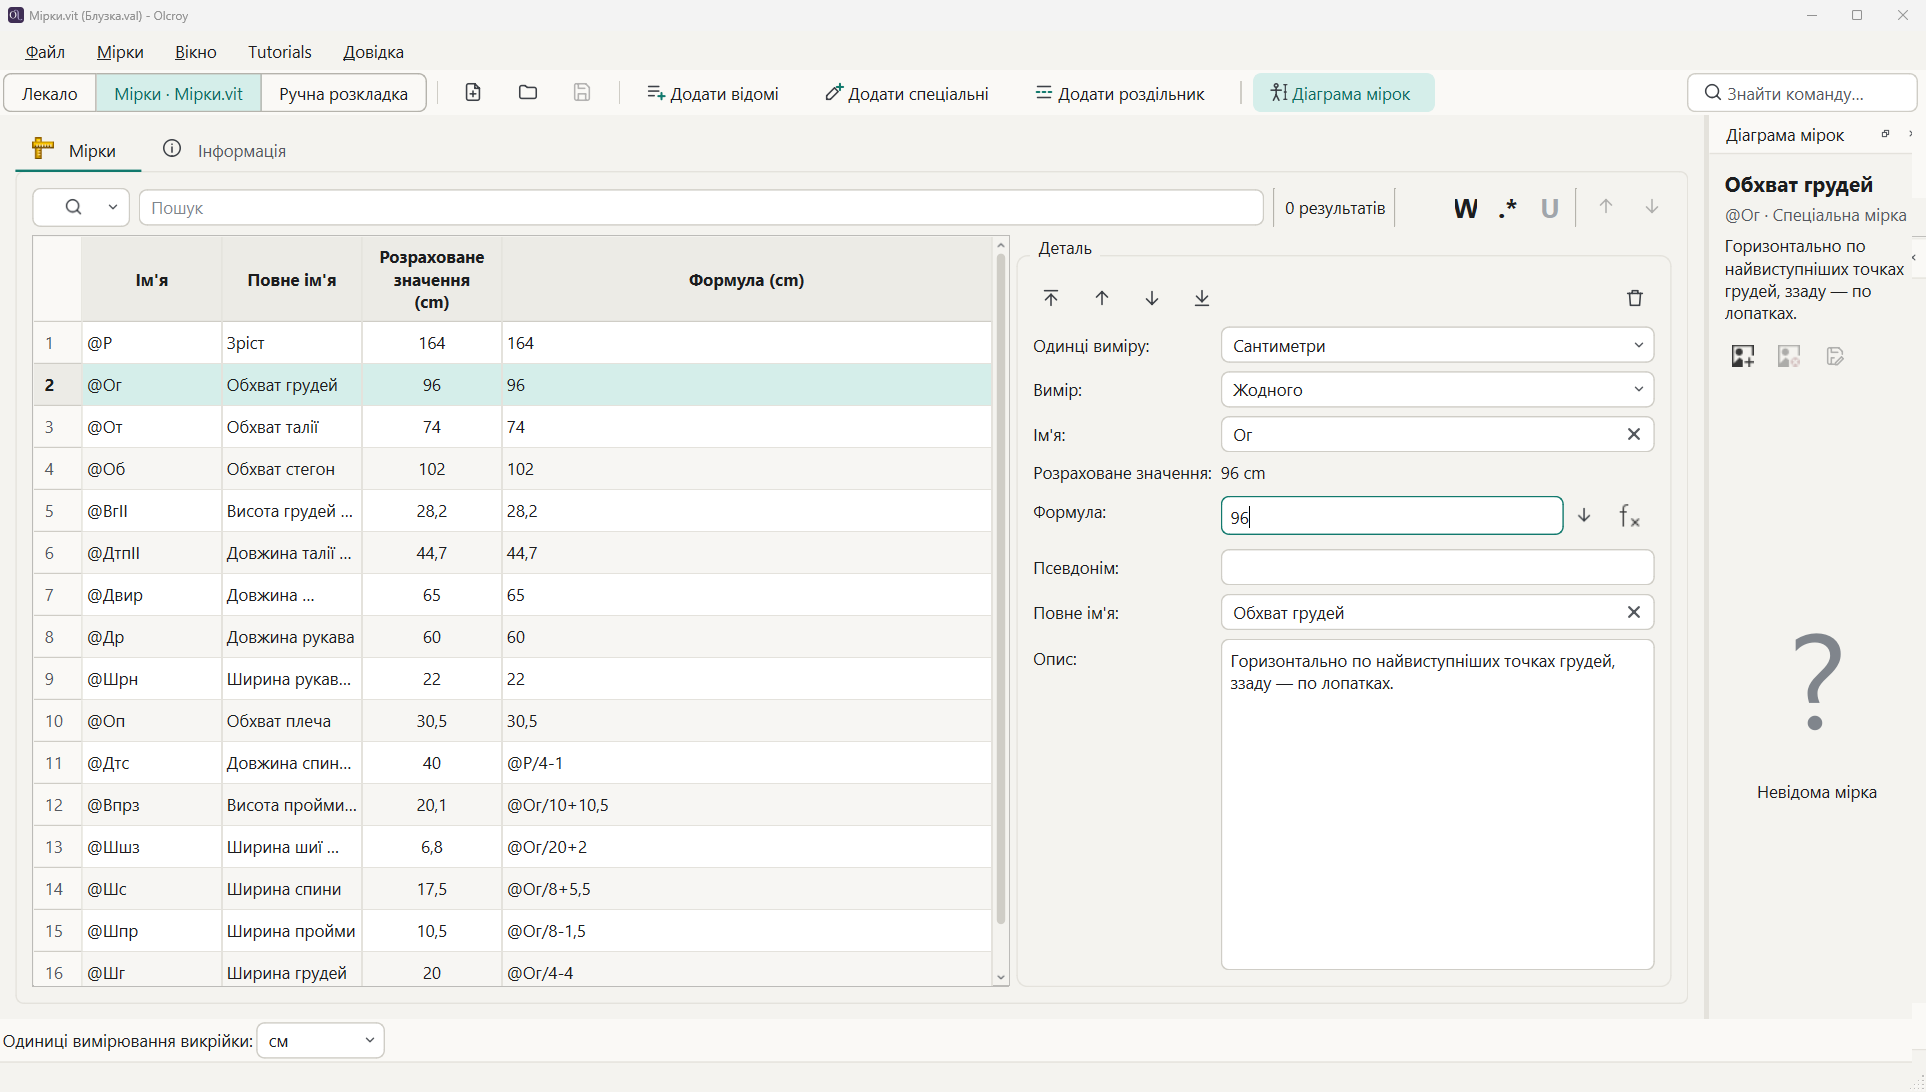Toggle regular expression (.*) search option
This screenshot has height=1092, width=1926.
1508,208
